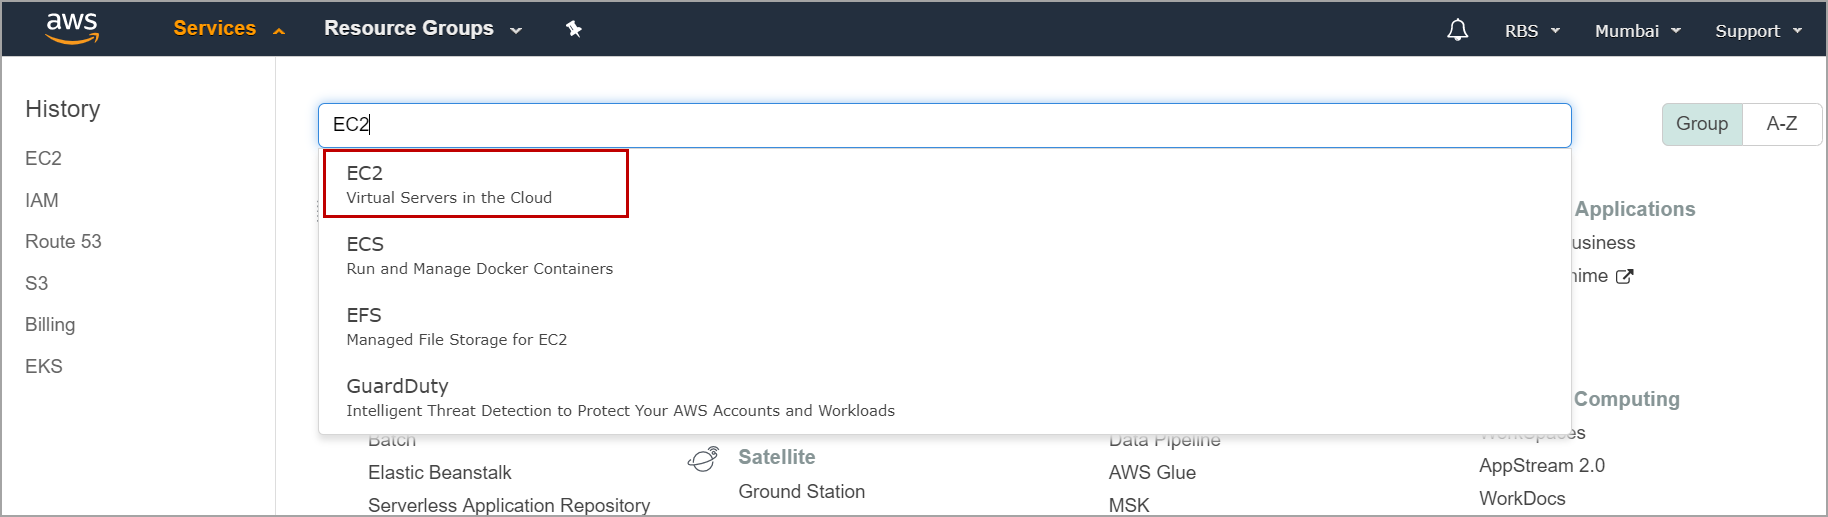The image size is (1828, 517).
Task: Click the external link icon beside Chime
Action: pyautogui.click(x=1625, y=277)
